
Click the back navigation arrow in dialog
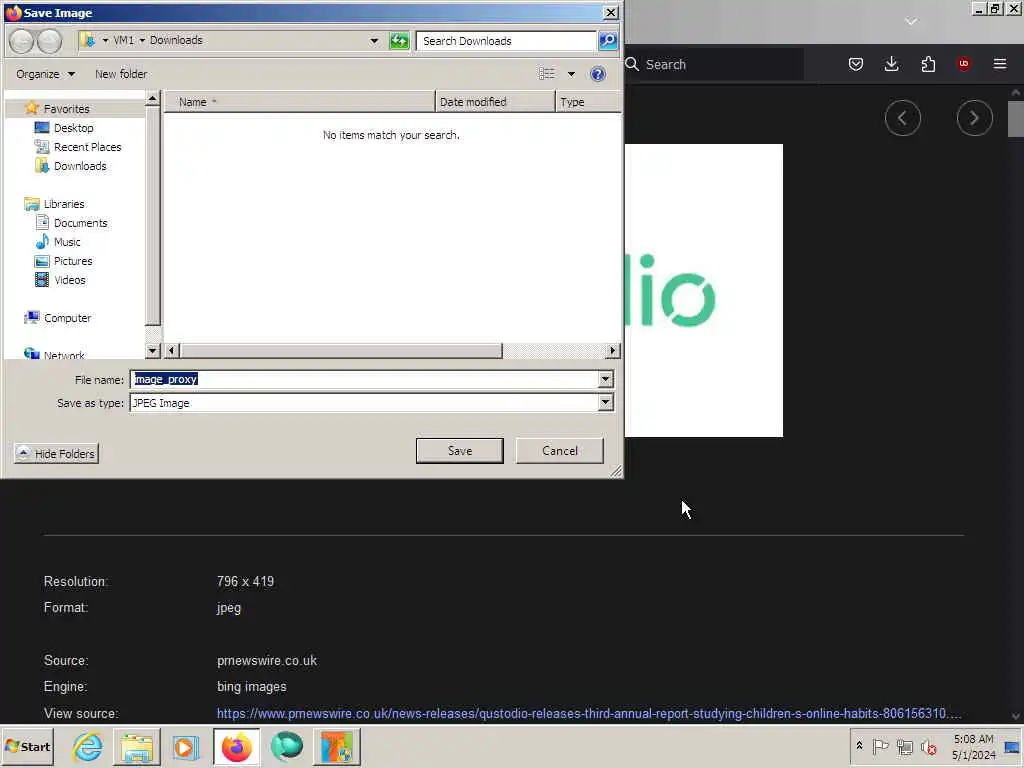22,41
